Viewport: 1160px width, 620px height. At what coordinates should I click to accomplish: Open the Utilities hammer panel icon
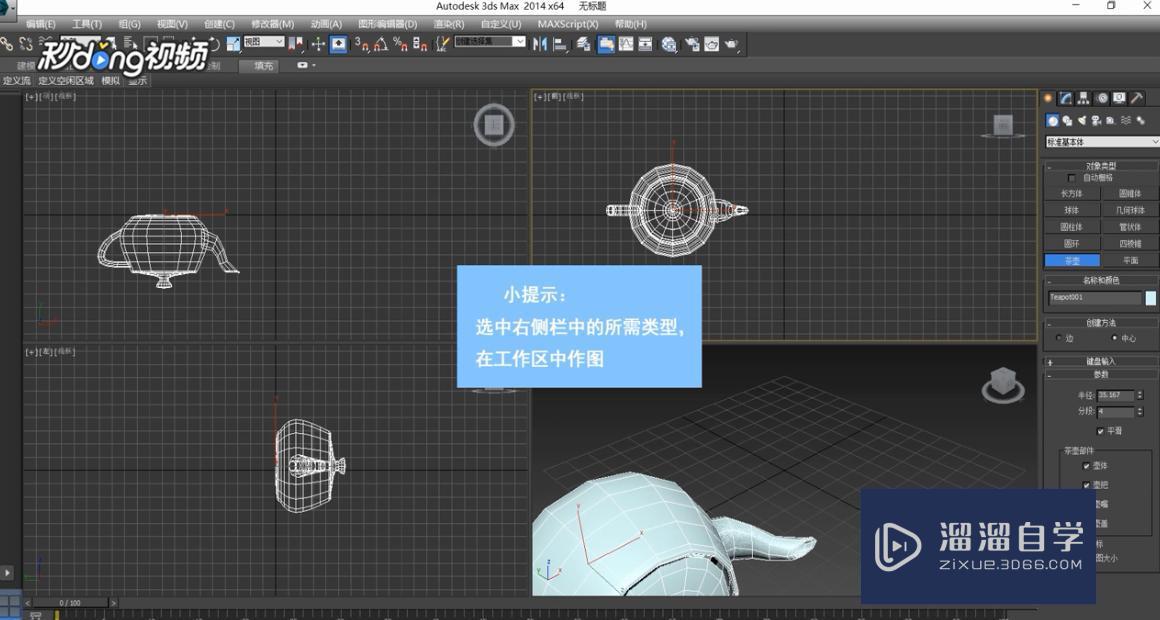click(1137, 98)
